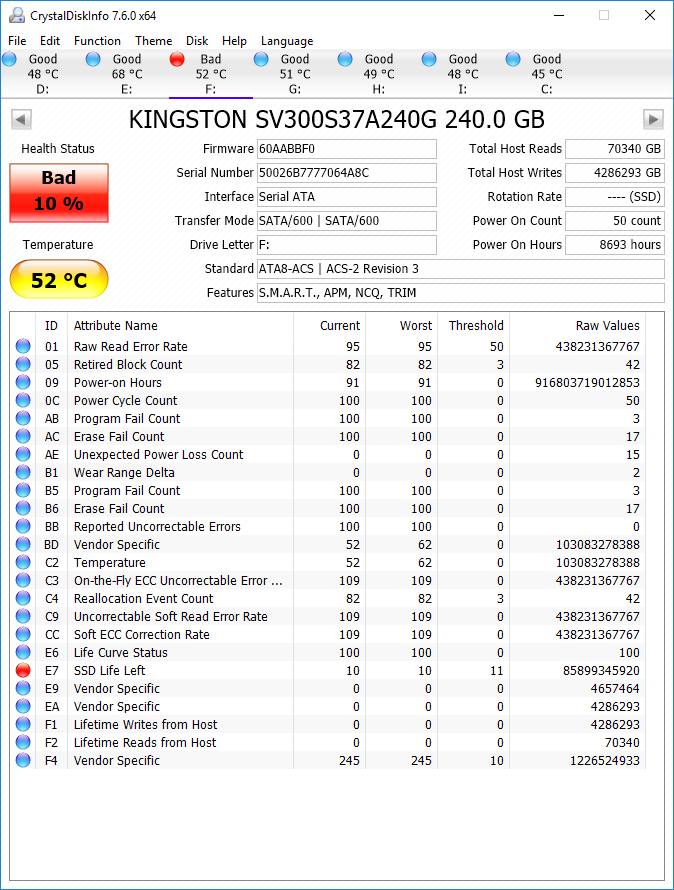
Task: Go to next disk arrow
Action: pos(654,120)
